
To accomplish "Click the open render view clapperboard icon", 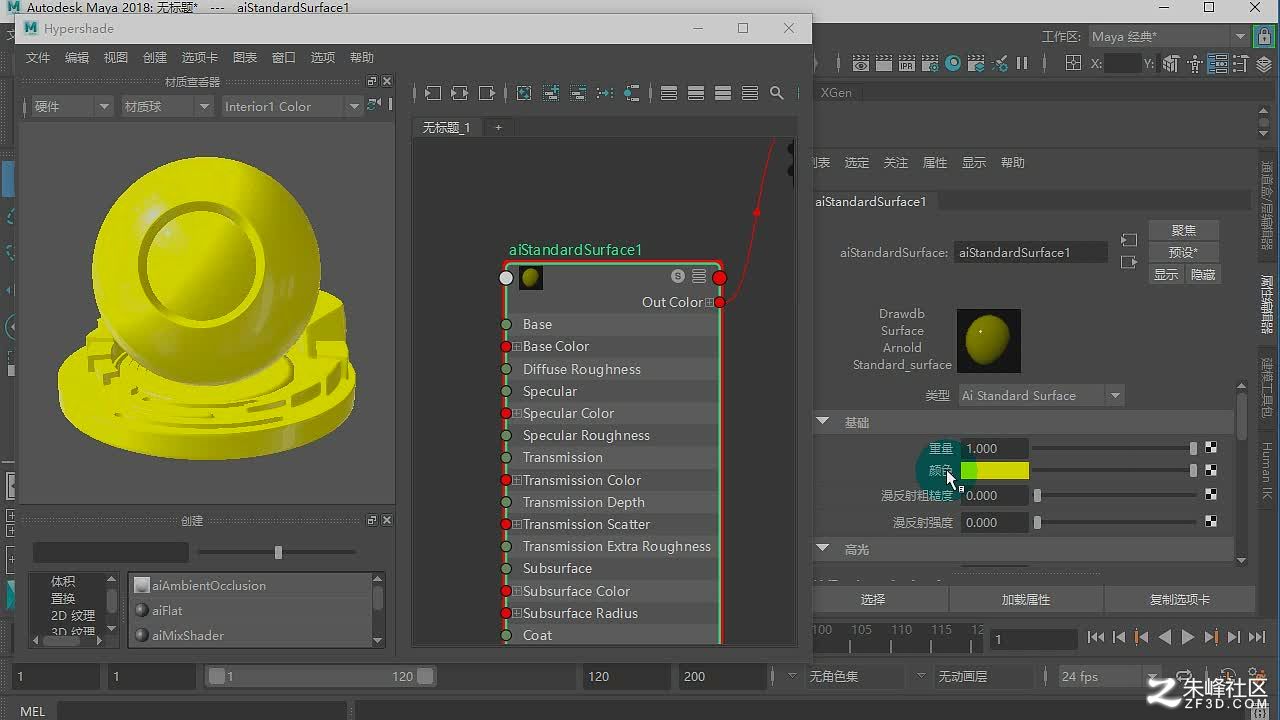I will point(860,63).
